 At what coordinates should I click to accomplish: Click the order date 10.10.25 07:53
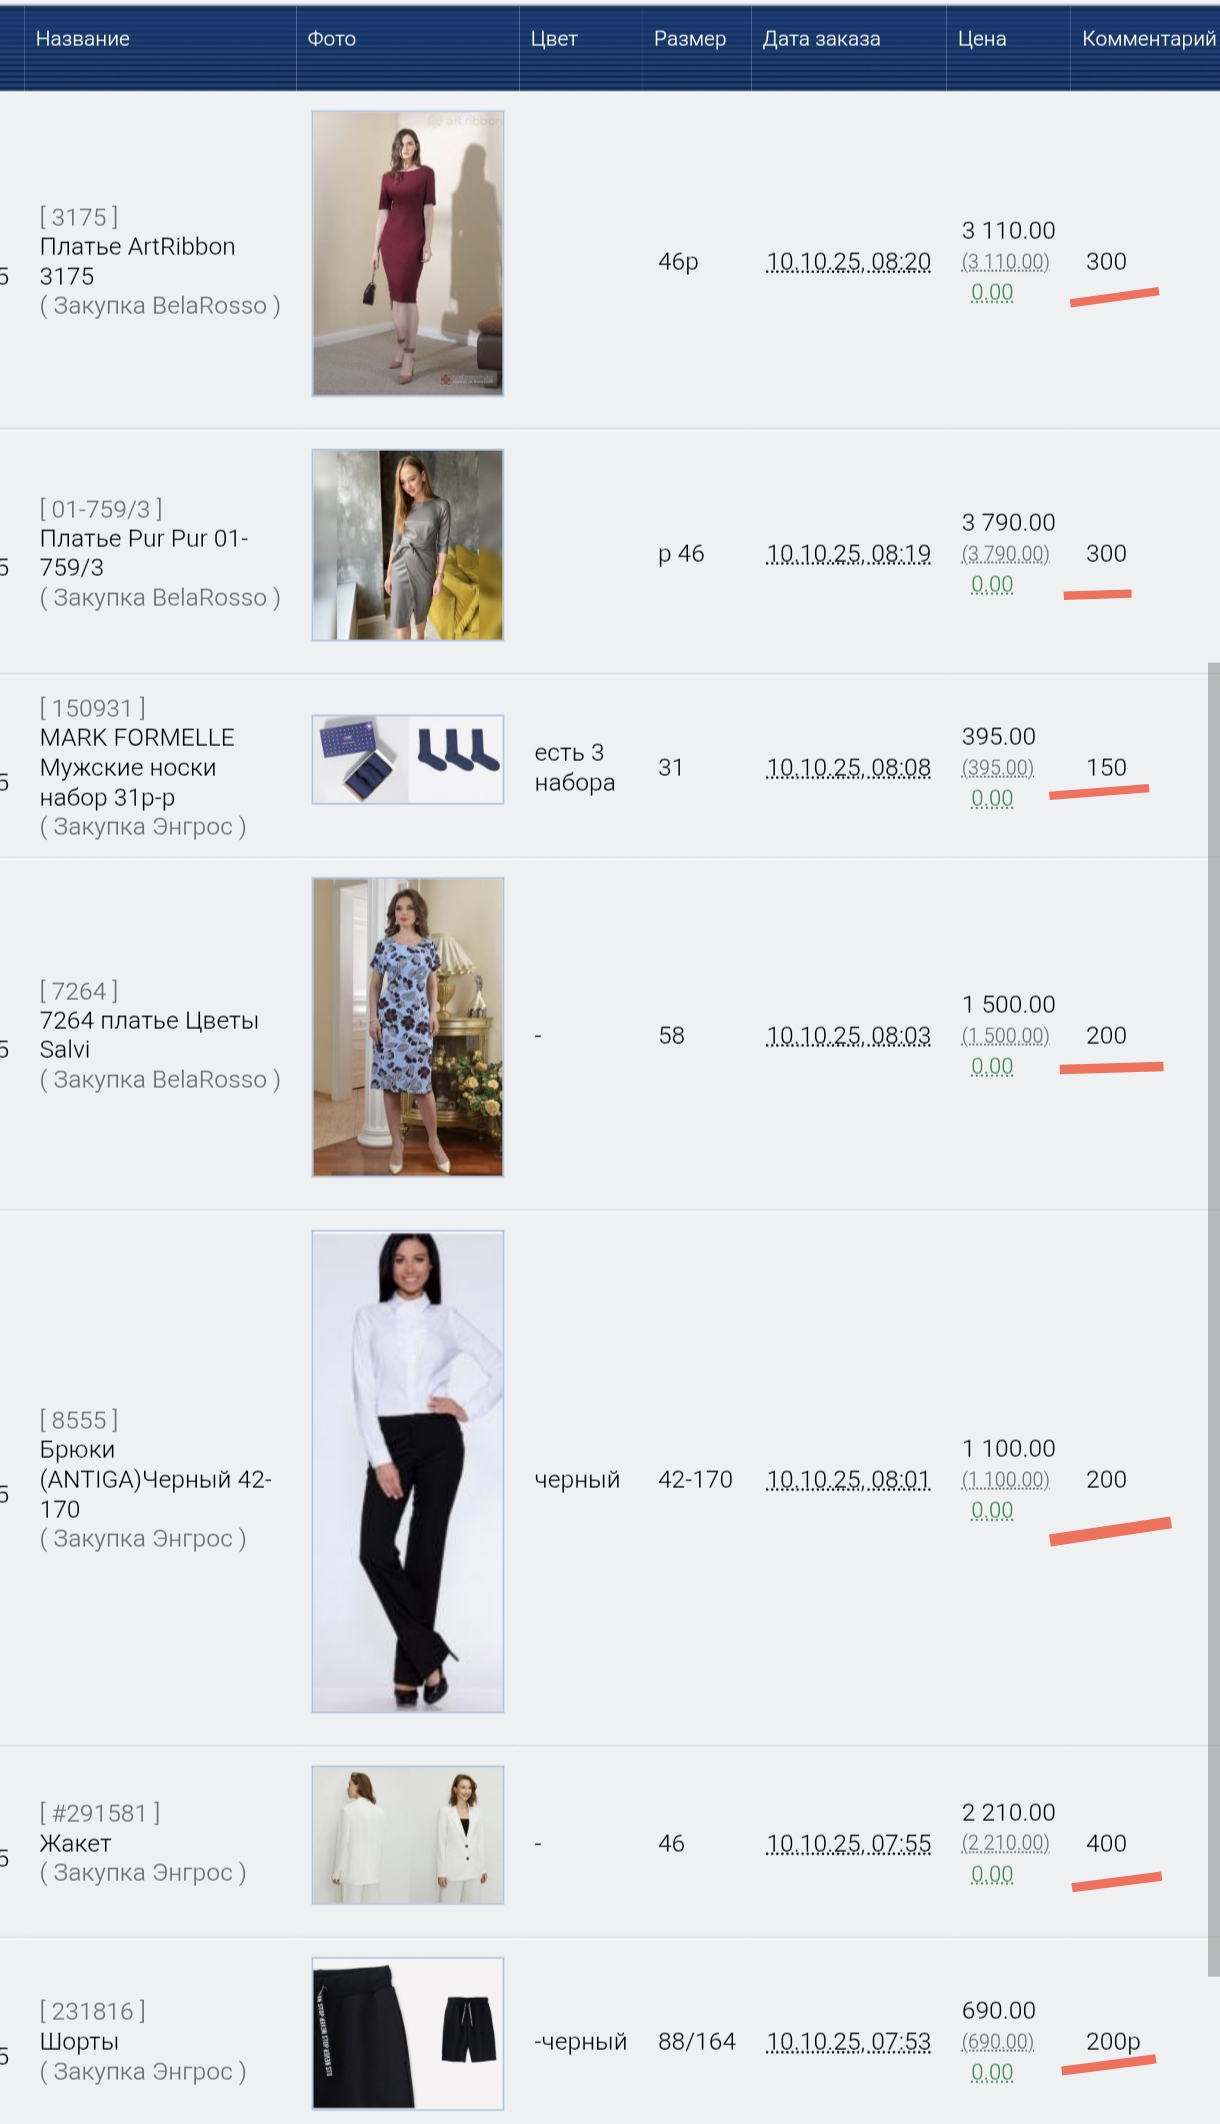click(x=848, y=2042)
